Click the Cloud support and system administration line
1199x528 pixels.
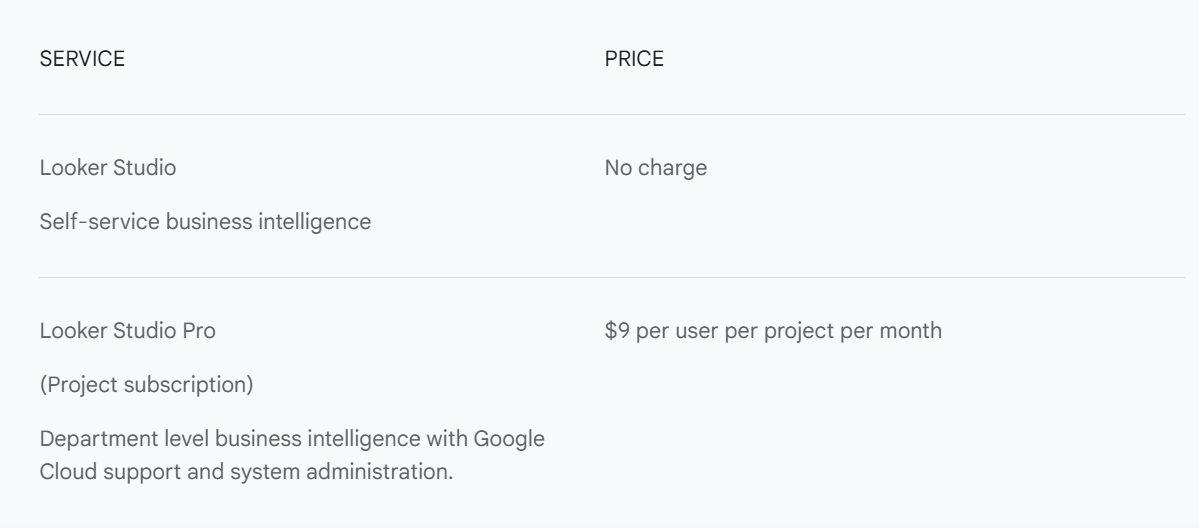point(246,471)
